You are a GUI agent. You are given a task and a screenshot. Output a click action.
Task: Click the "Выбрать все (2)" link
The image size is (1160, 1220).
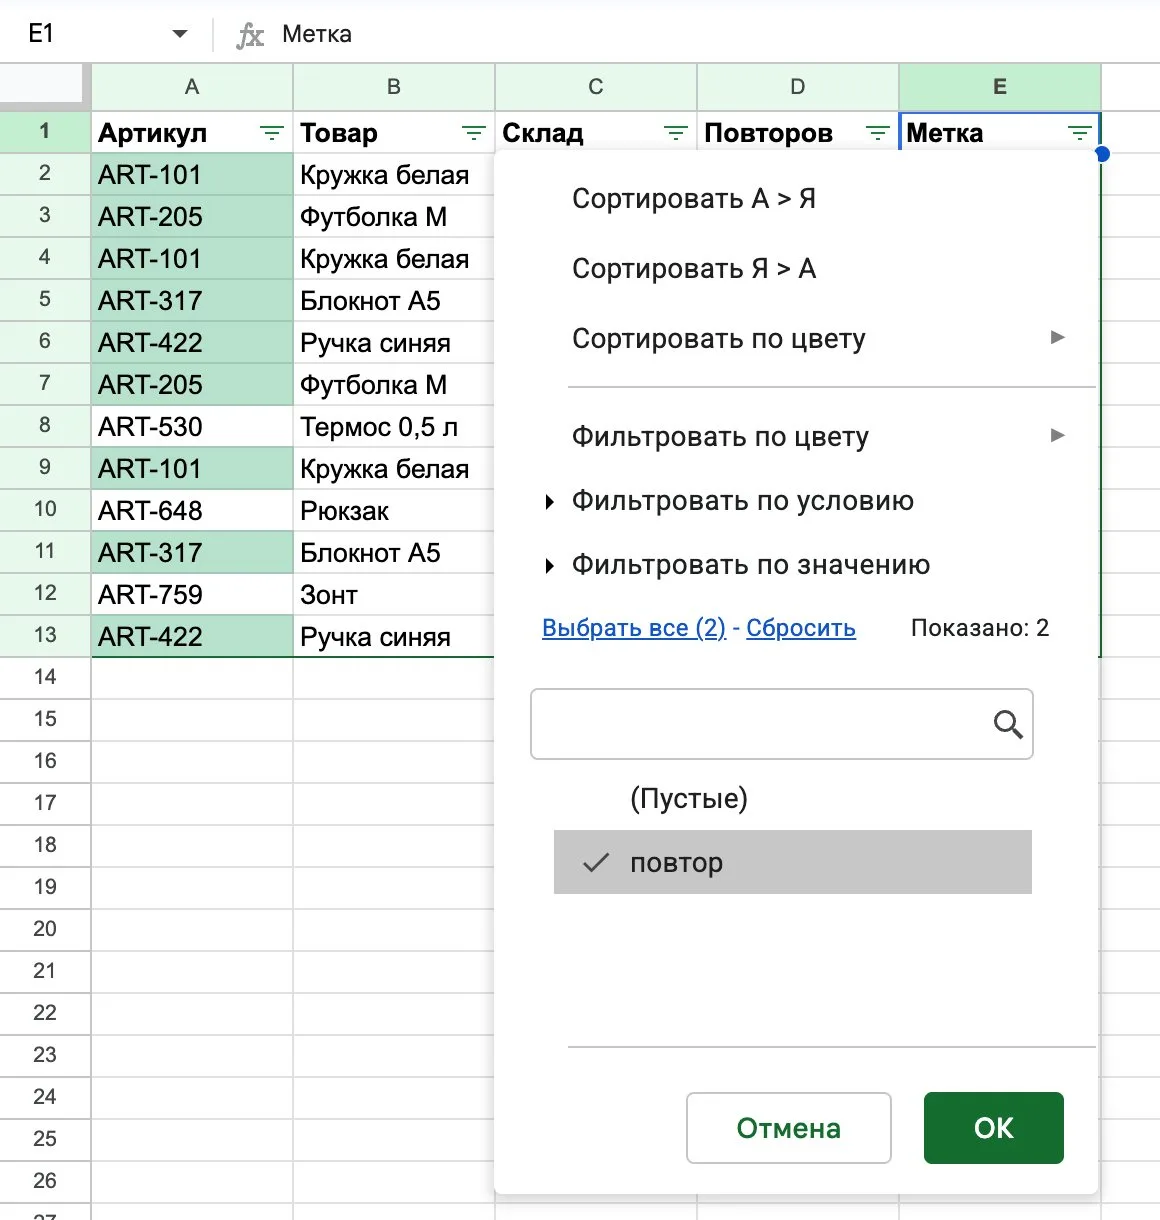pos(634,628)
